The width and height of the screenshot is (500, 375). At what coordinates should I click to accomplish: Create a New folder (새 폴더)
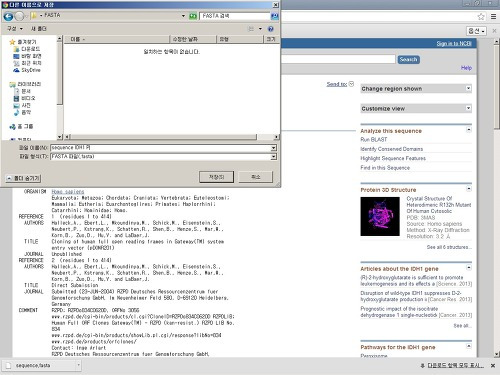[39, 29]
